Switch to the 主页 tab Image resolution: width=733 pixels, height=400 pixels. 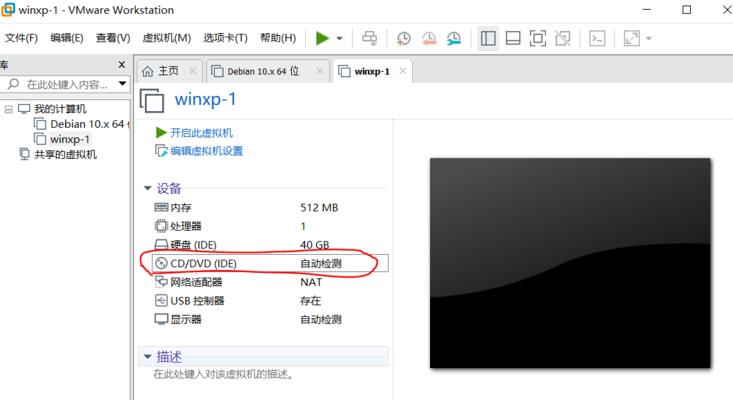[x=169, y=71]
